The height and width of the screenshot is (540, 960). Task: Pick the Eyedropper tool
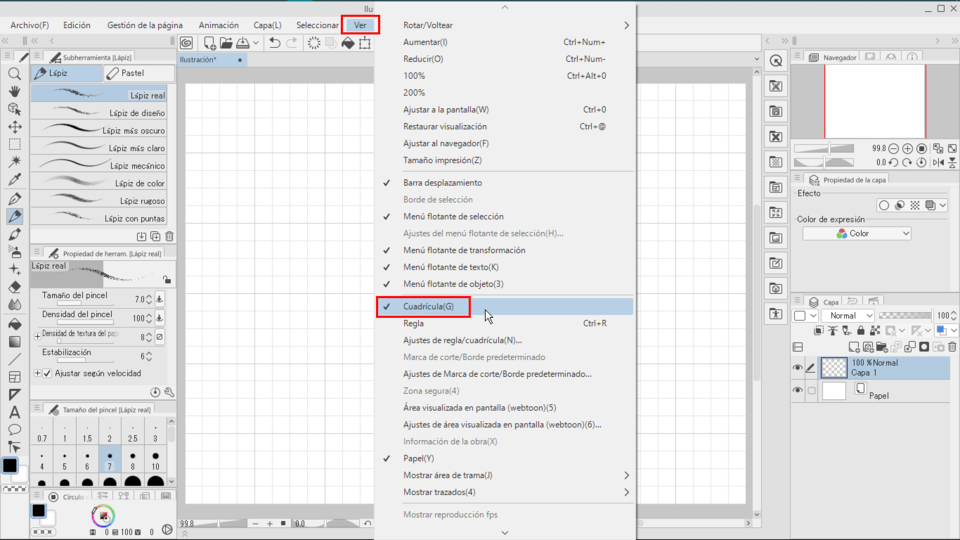tap(15, 180)
